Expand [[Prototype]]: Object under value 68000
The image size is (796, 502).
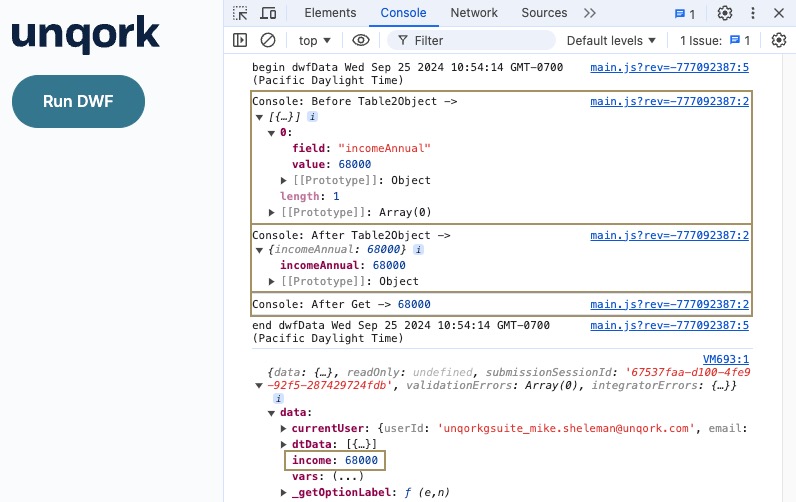[x=283, y=180]
